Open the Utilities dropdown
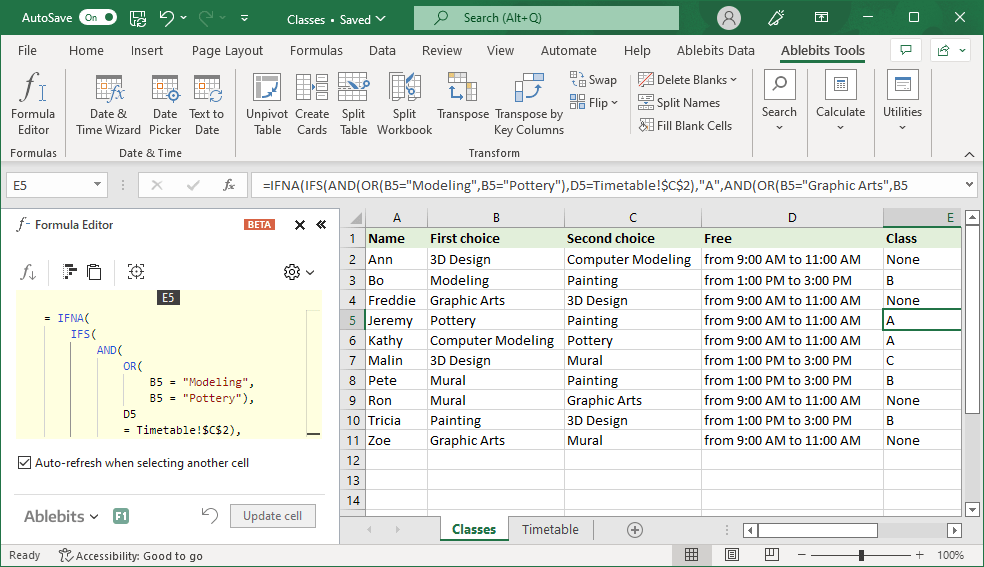The width and height of the screenshot is (984, 567). click(x=902, y=102)
